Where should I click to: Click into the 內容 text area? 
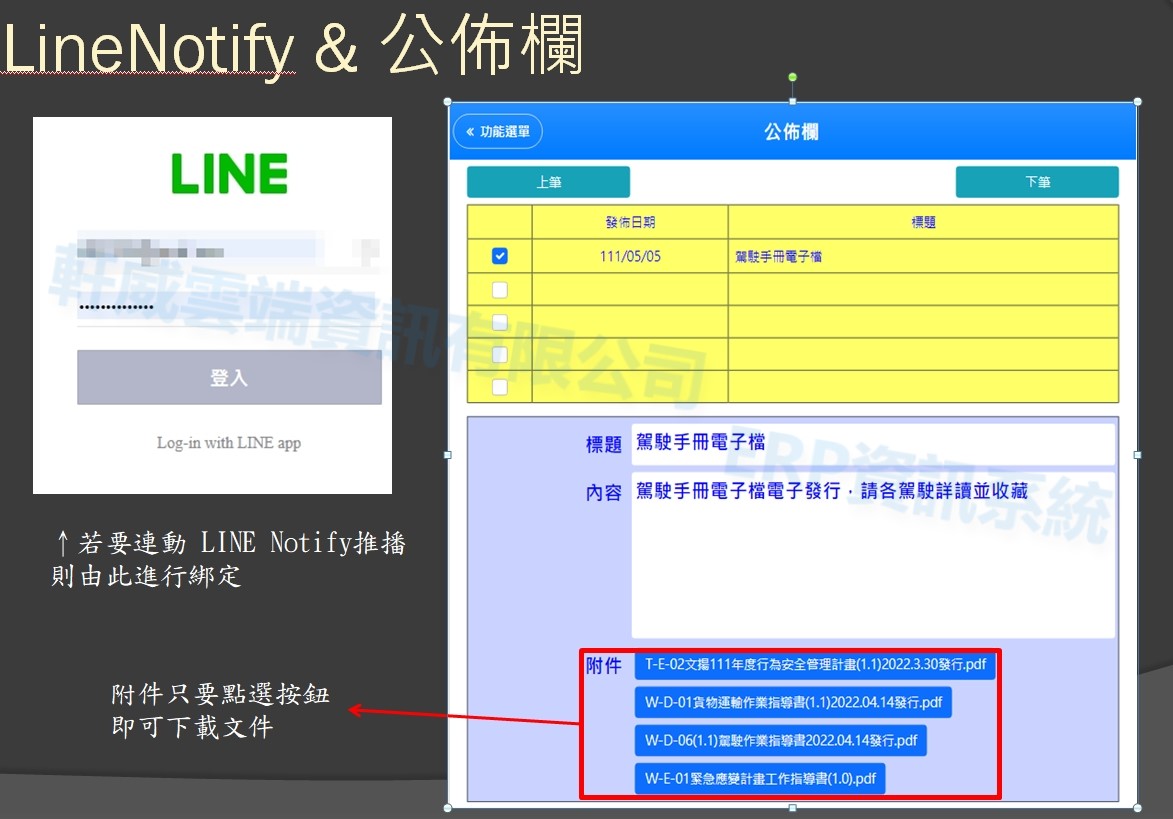[873, 554]
